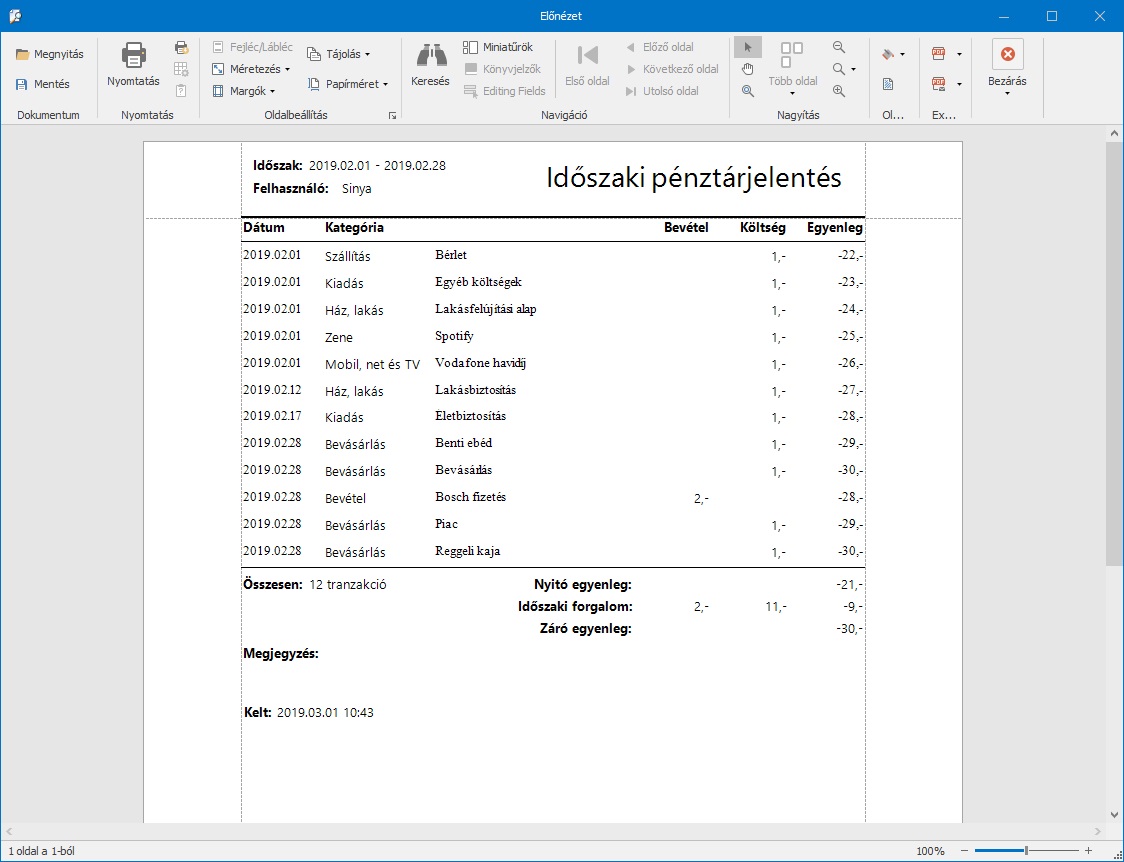Click the Mentés save button

[43, 84]
